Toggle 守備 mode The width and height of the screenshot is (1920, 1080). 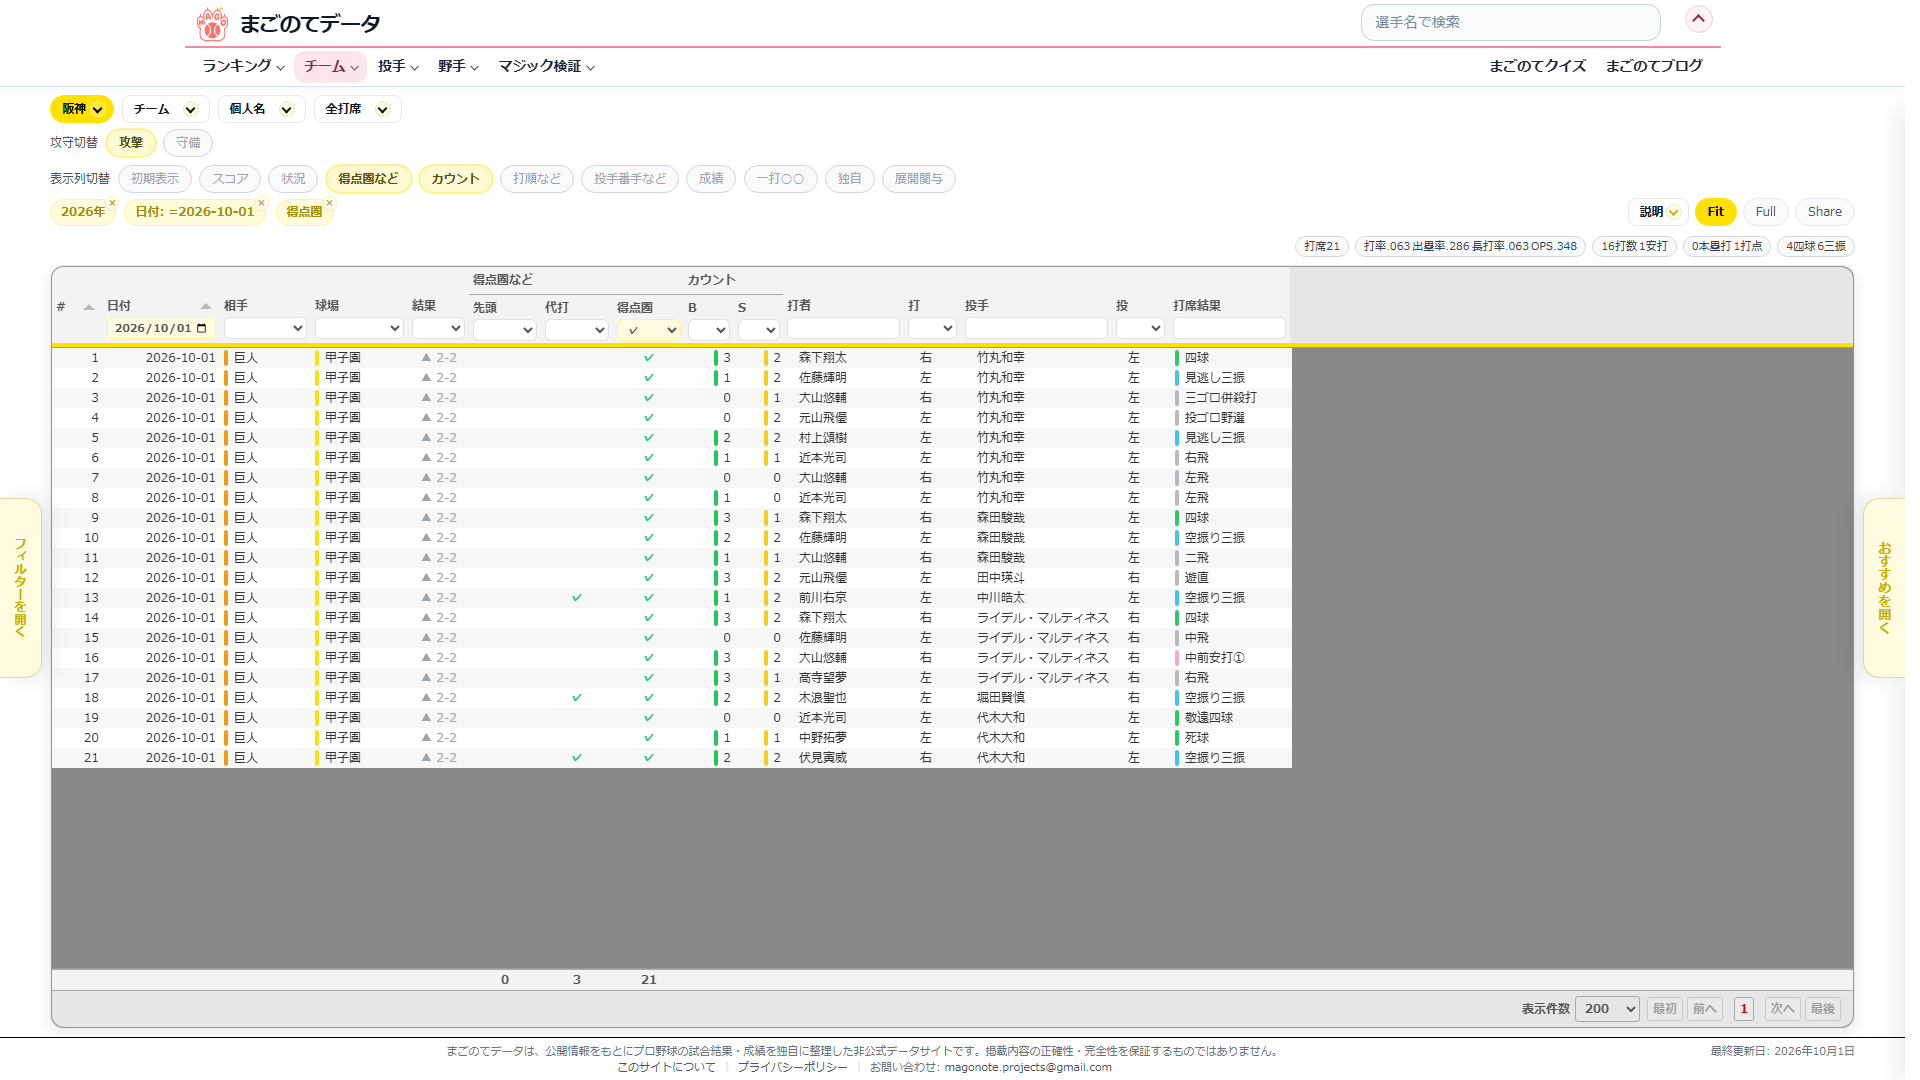tap(188, 143)
